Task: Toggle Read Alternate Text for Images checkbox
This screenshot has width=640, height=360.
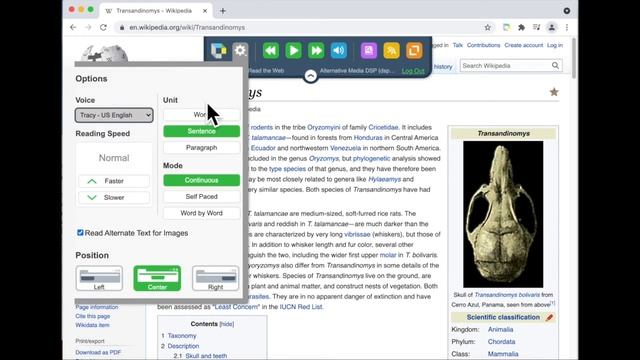Action: point(80,233)
